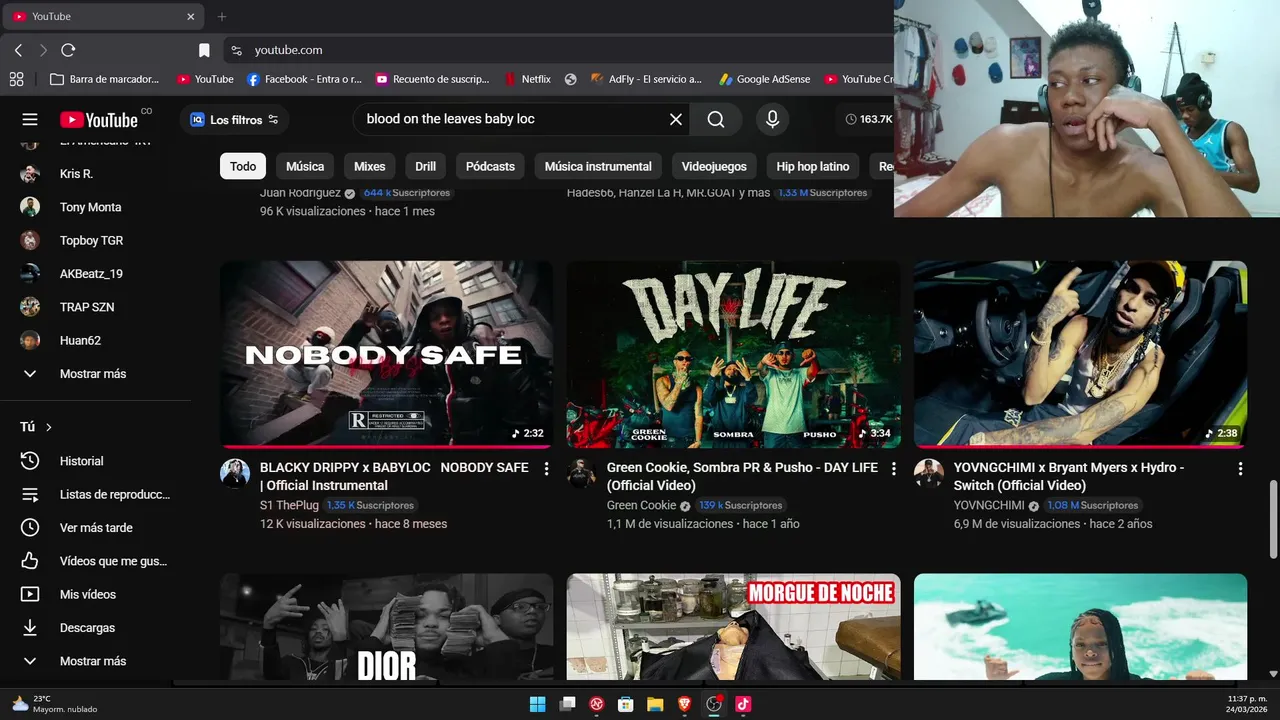The height and width of the screenshot is (720, 1280).
Task: Open the Netflix bookmark
Action: (528, 79)
